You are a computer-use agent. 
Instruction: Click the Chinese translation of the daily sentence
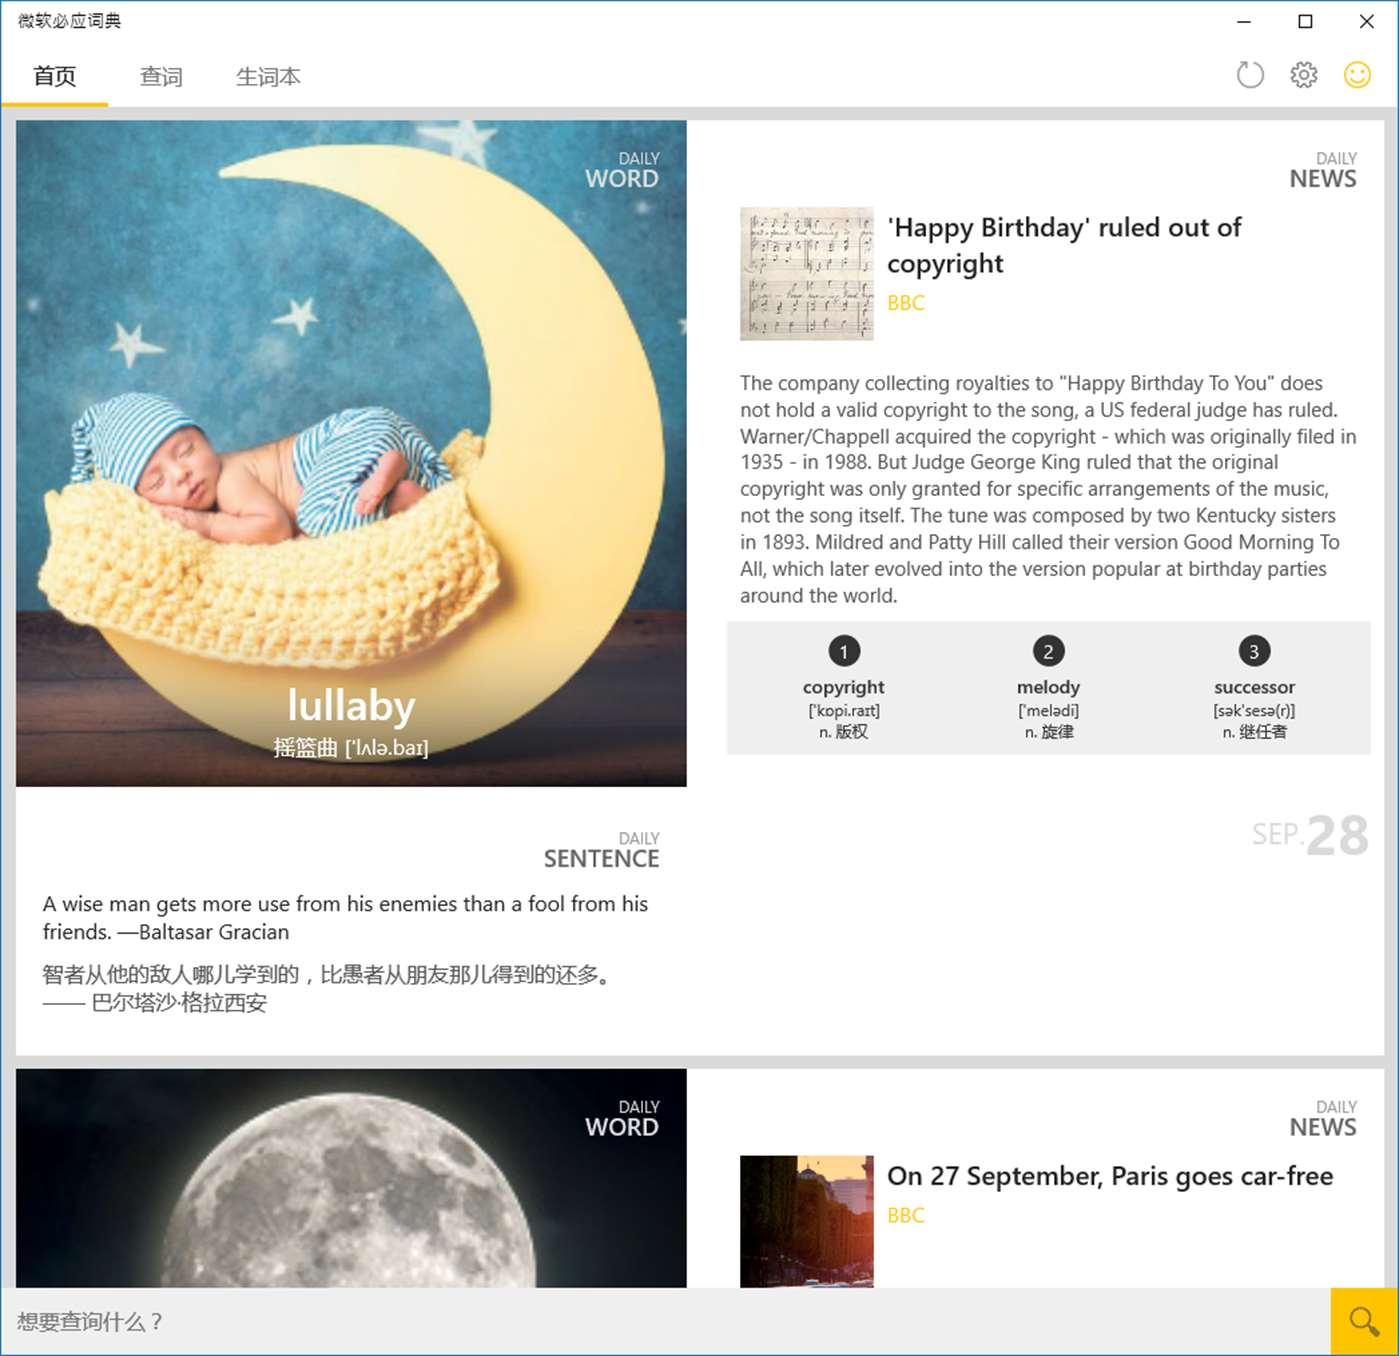pos(326,988)
